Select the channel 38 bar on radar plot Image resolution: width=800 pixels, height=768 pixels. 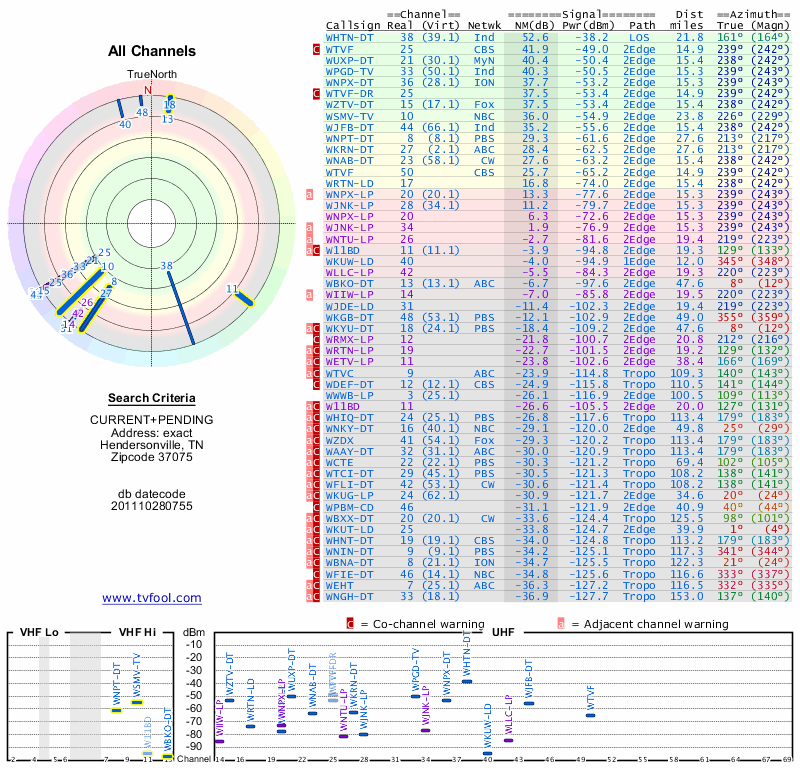tap(181, 309)
